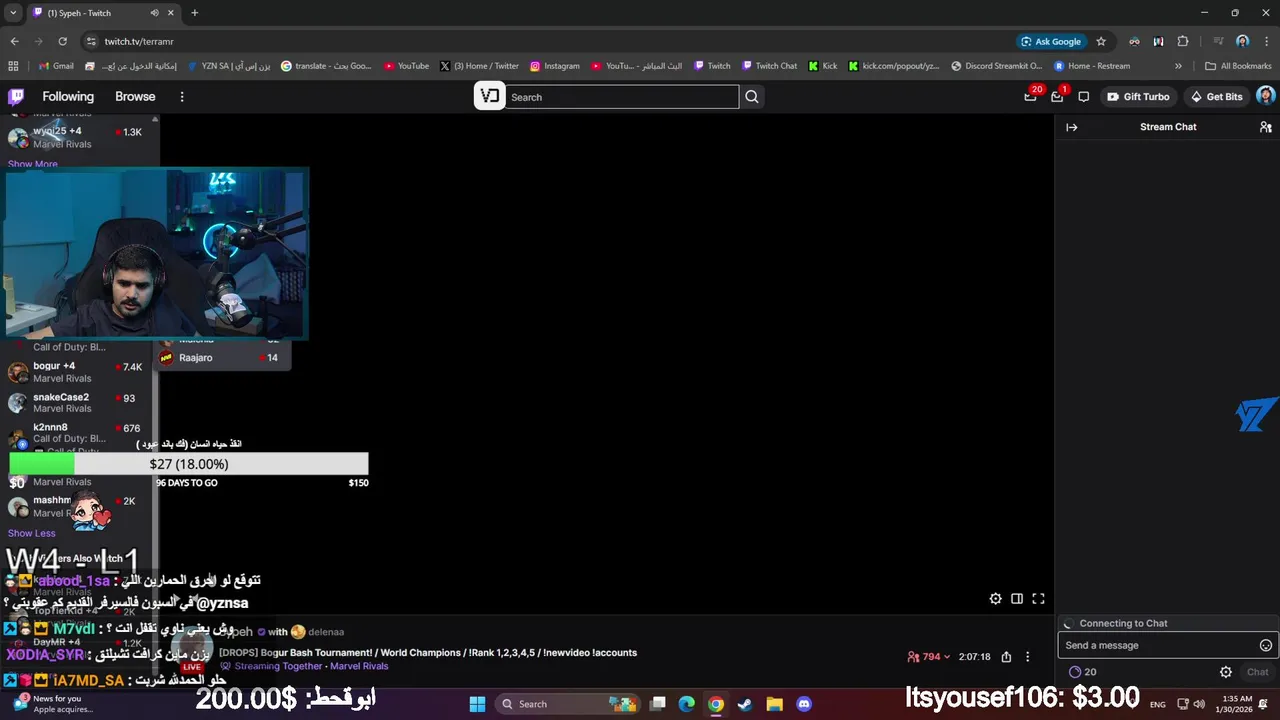Open the Twitch Chat bookmark
The height and width of the screenshot is (720, 1280).
pyautogui.click(x=769, y=66)
